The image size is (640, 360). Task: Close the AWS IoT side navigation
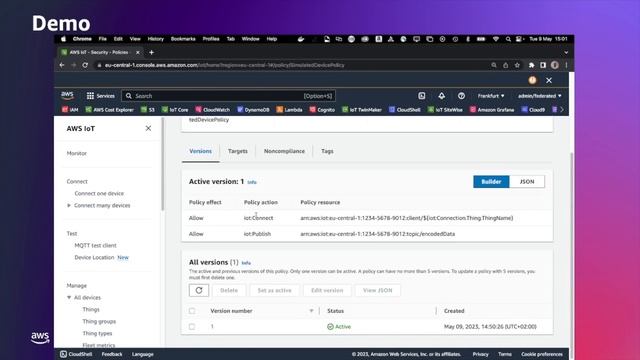tap(148, 128)
